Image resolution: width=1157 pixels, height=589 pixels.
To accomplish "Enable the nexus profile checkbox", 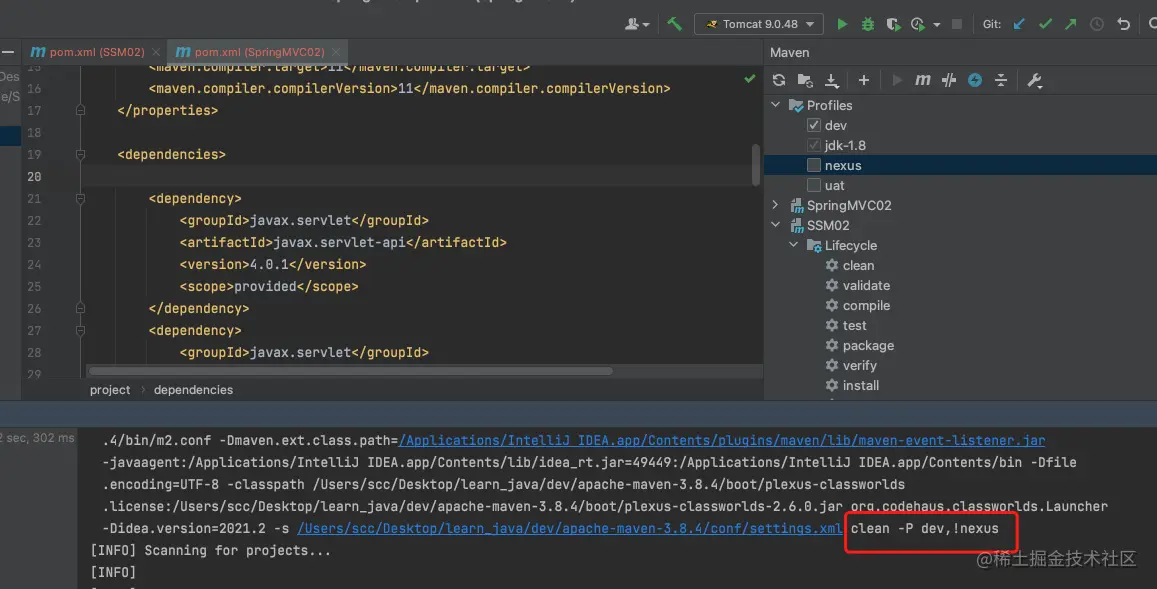I will (x=813, y=165).
